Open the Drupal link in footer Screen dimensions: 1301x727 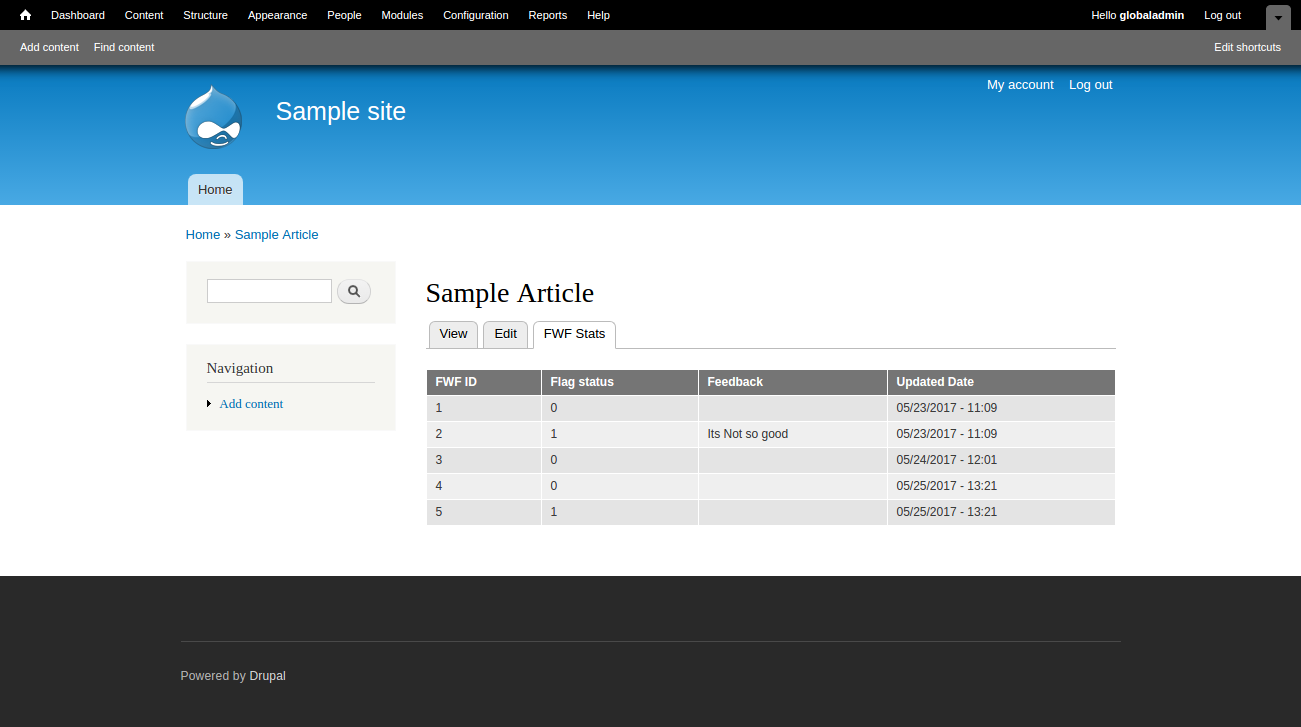[x=267, y=676]
